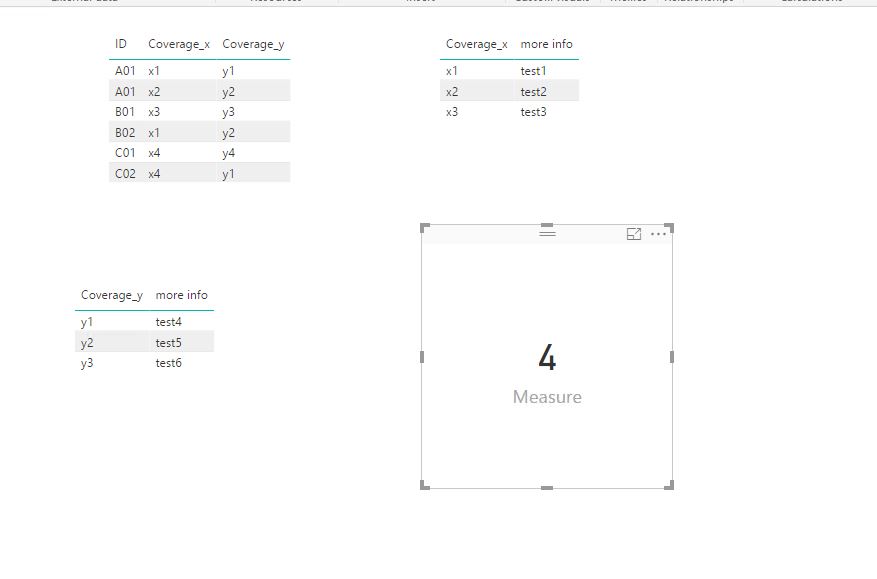Click the card's bottom edge resize handle
This screenshot has height=579, width=877.
(x=547, y=488)
